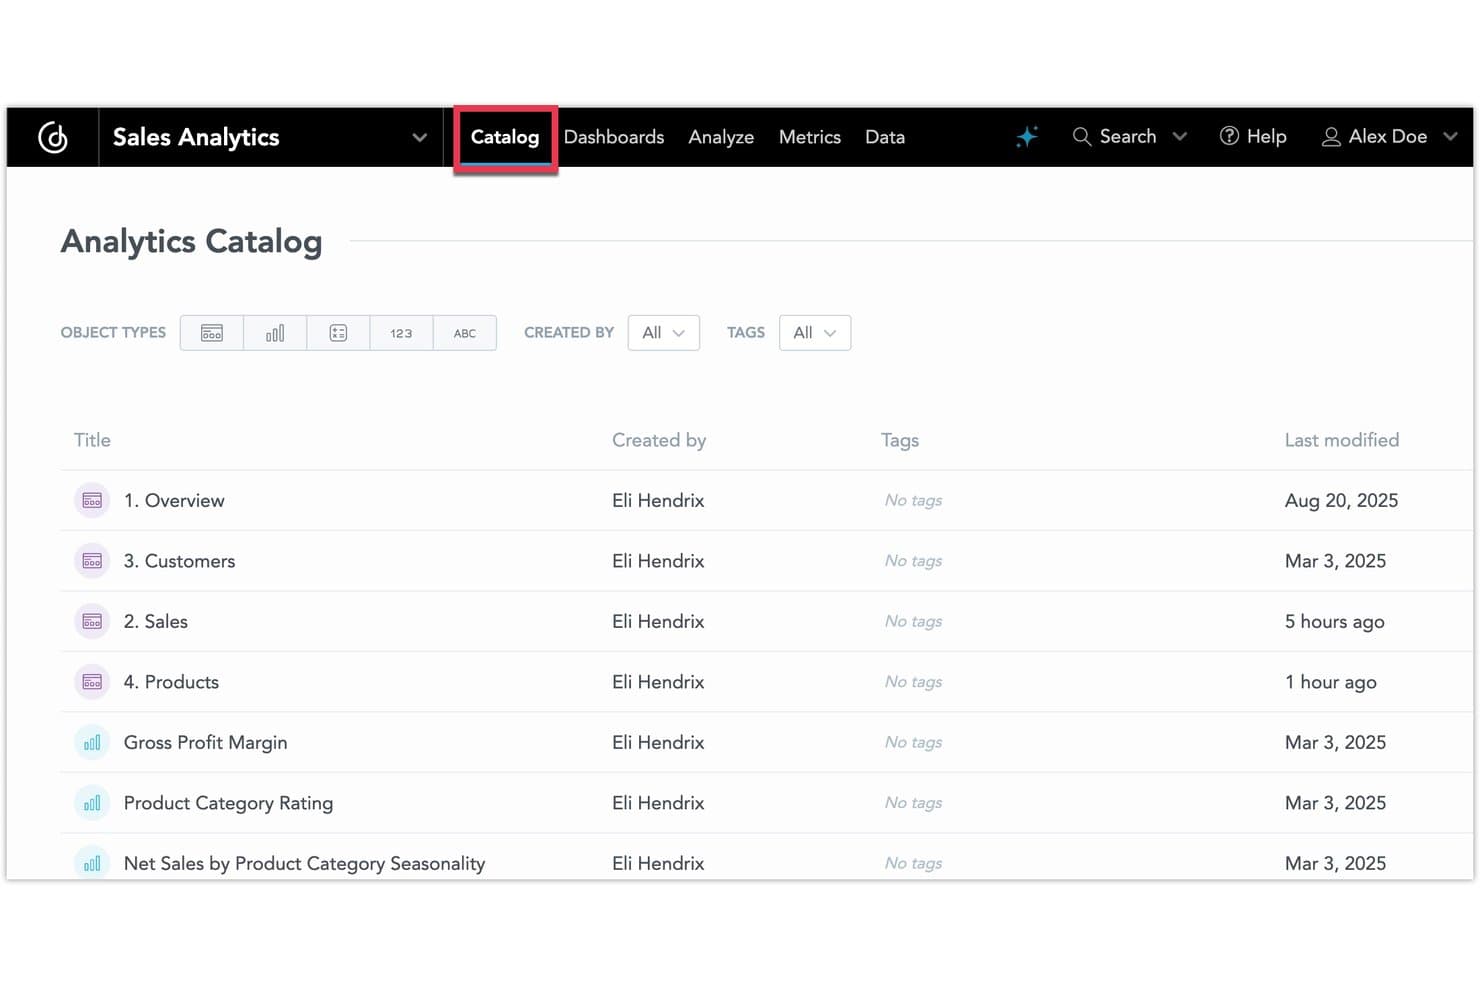Expand the Search dropdown arrow
Screen dimensions: 1480x987
point(1180,137)
